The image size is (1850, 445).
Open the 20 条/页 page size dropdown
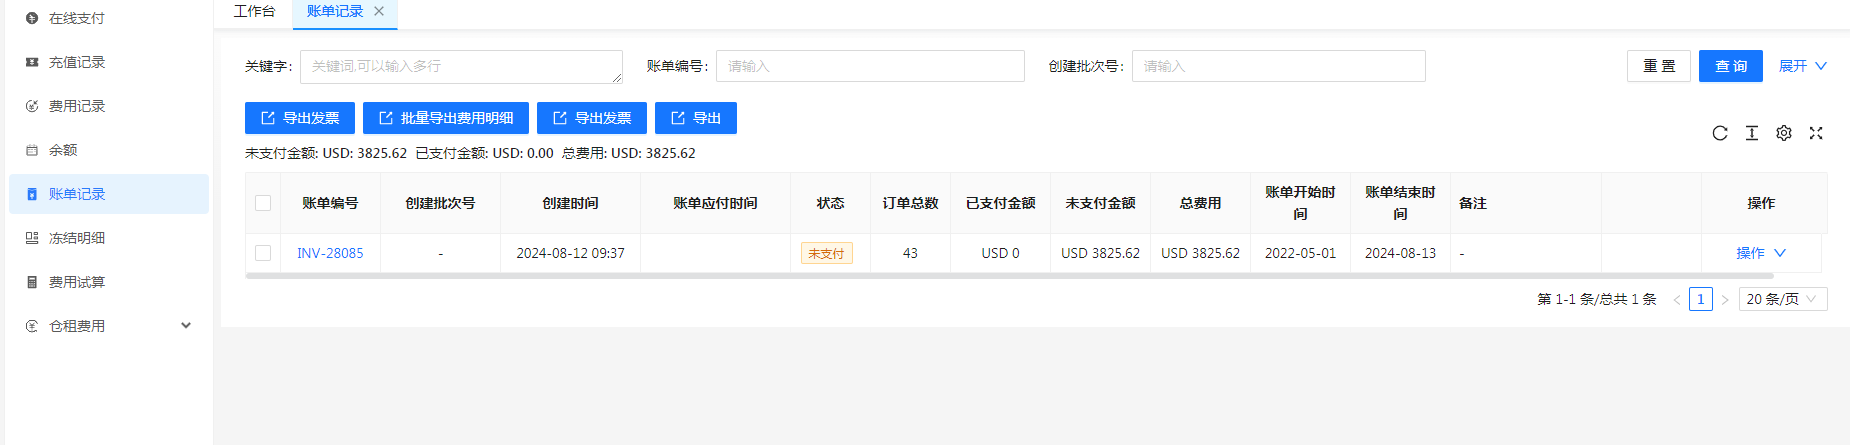click(x=1782, y=299)
